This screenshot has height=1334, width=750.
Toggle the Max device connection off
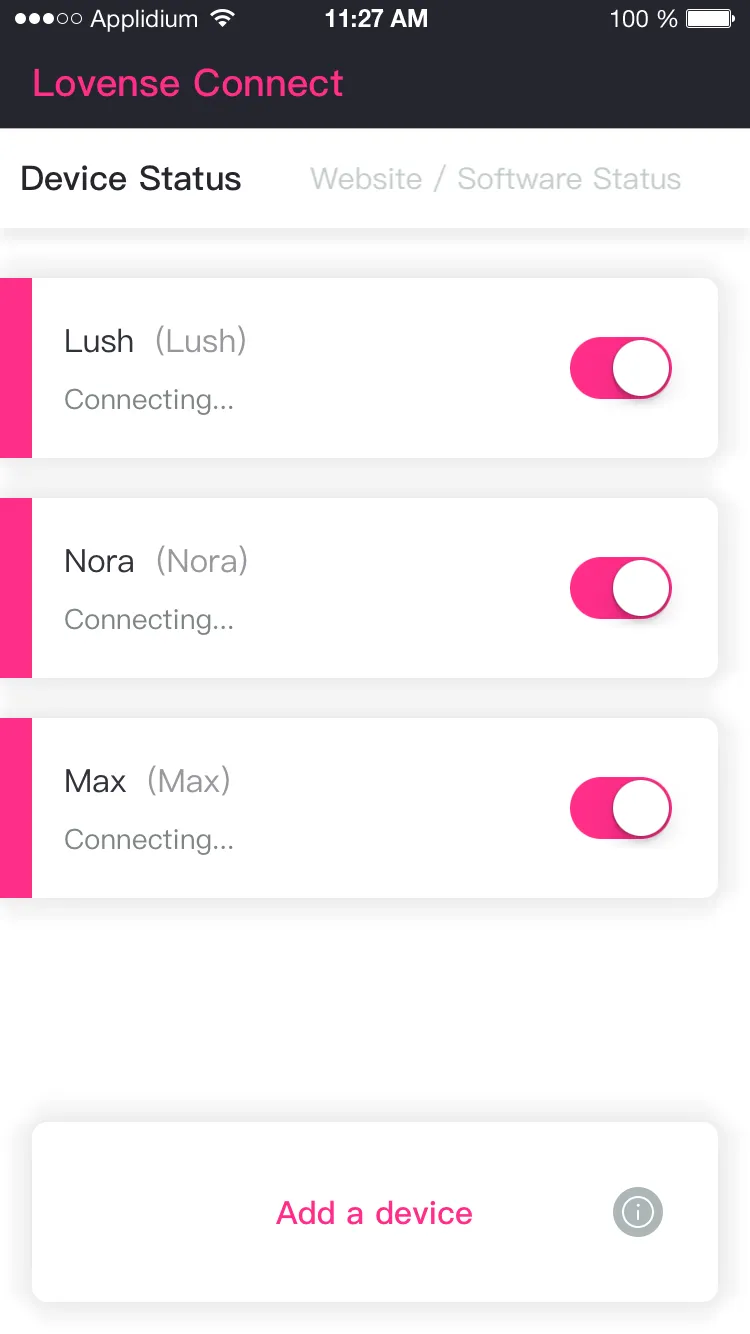[620, 808]
